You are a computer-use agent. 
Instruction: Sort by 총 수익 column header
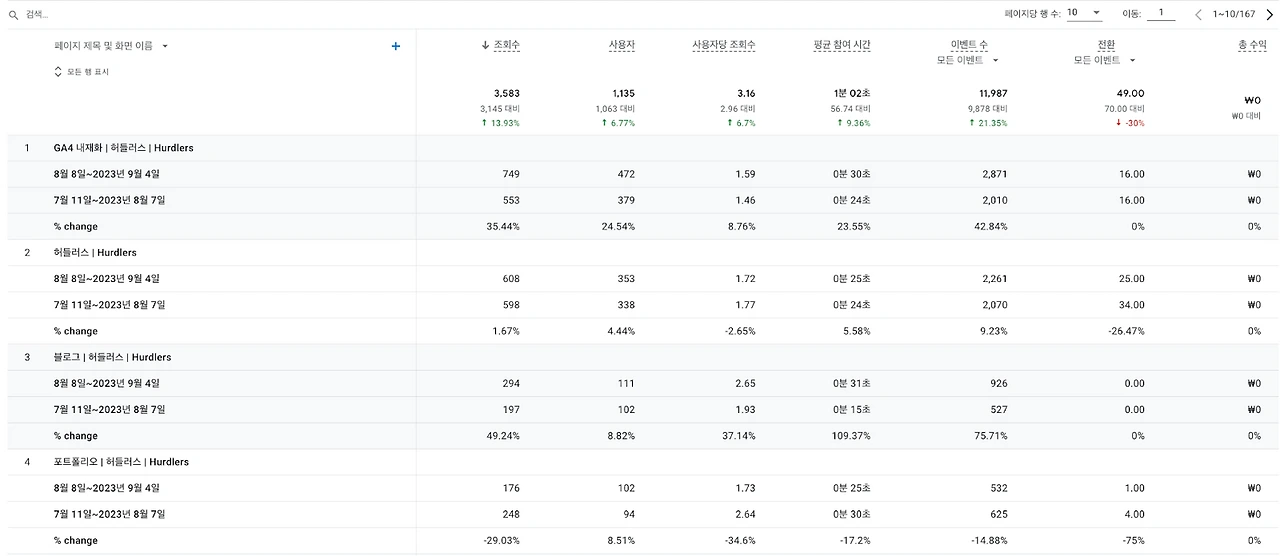click(x=1252, y=45)
